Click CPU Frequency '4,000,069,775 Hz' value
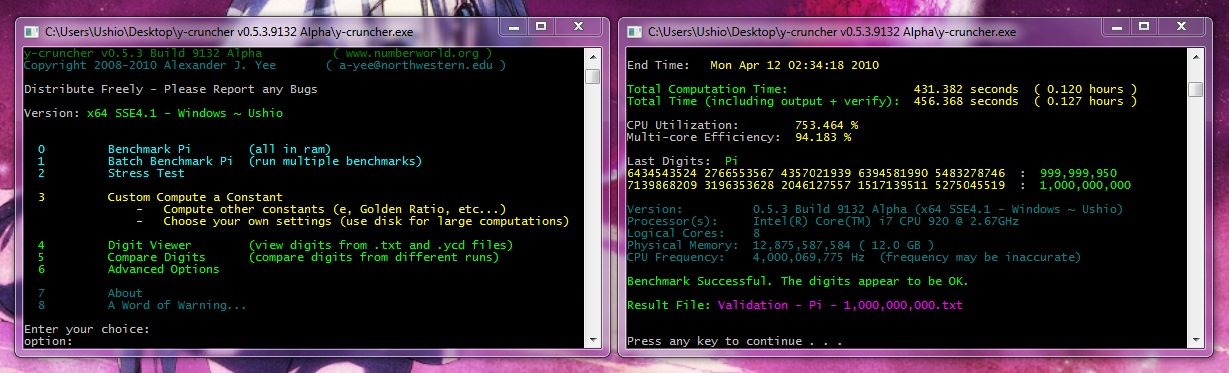1229x373 pixels. pos(813,257)
